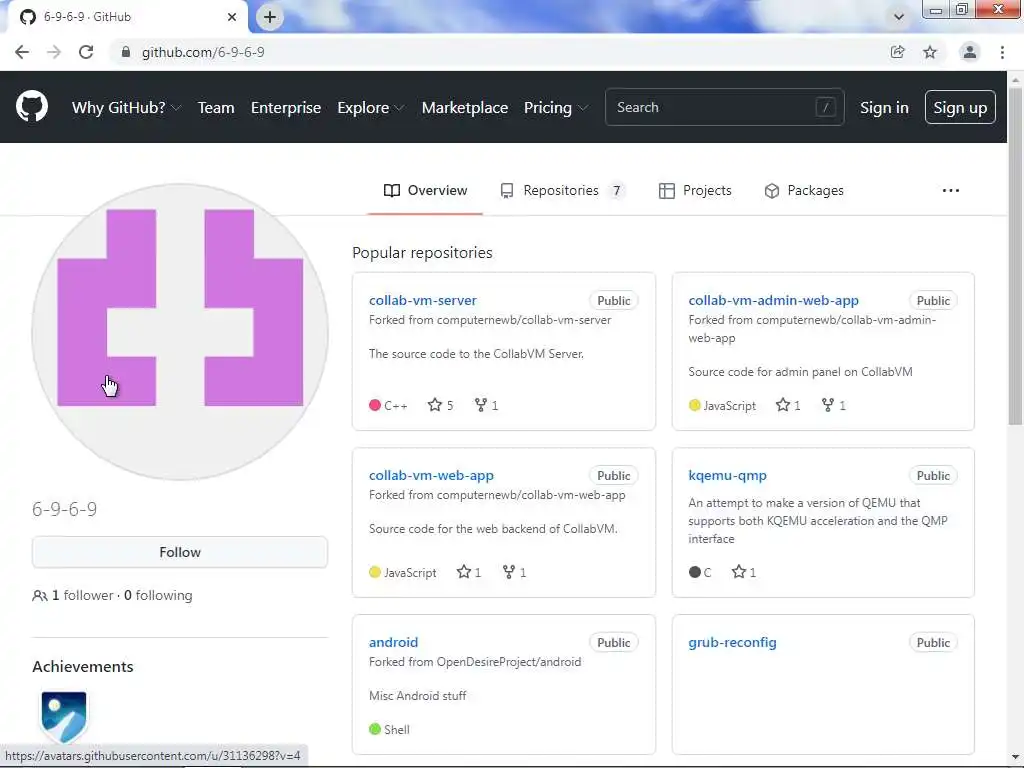Click the pink identicon profile avatar
1024x768 pixels.
pos(180,332)
